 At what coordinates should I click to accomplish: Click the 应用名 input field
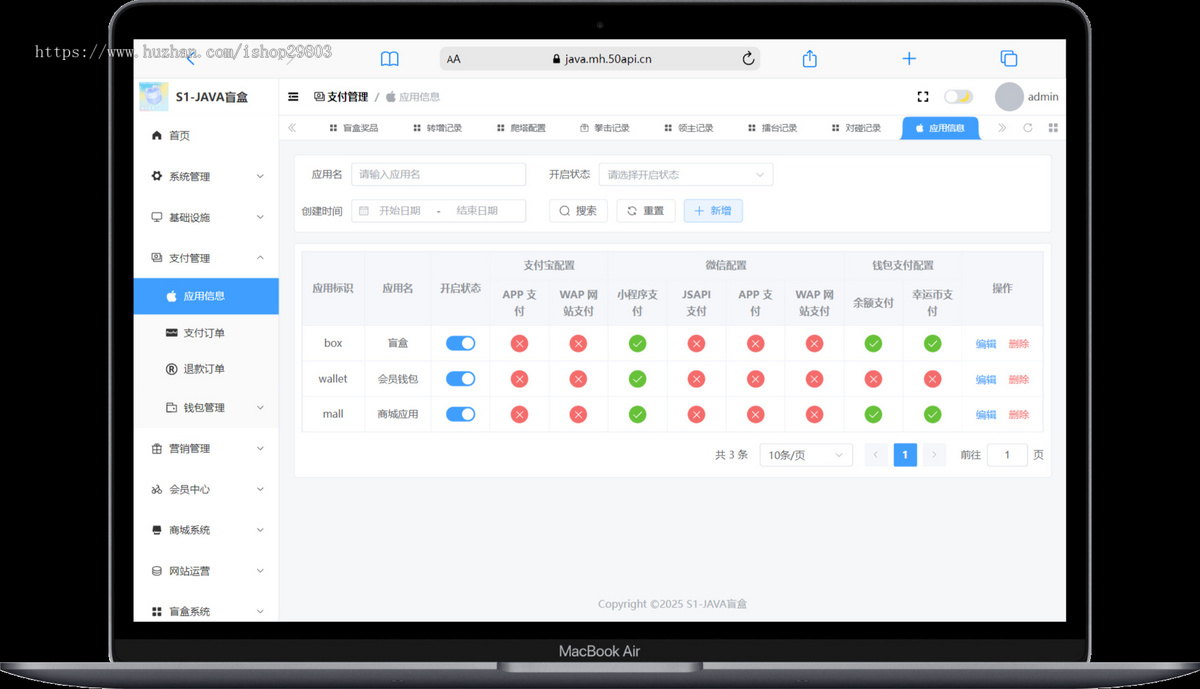[x=438, y=174]
